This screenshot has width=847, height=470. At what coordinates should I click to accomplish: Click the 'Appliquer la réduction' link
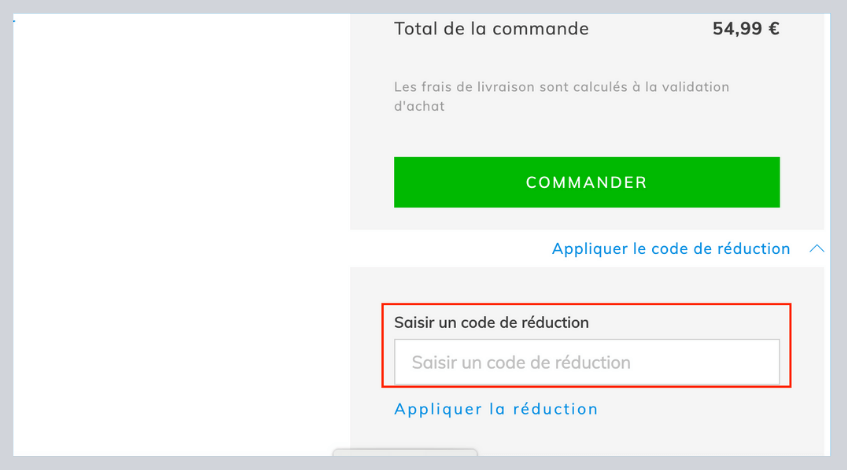(496, 409)
